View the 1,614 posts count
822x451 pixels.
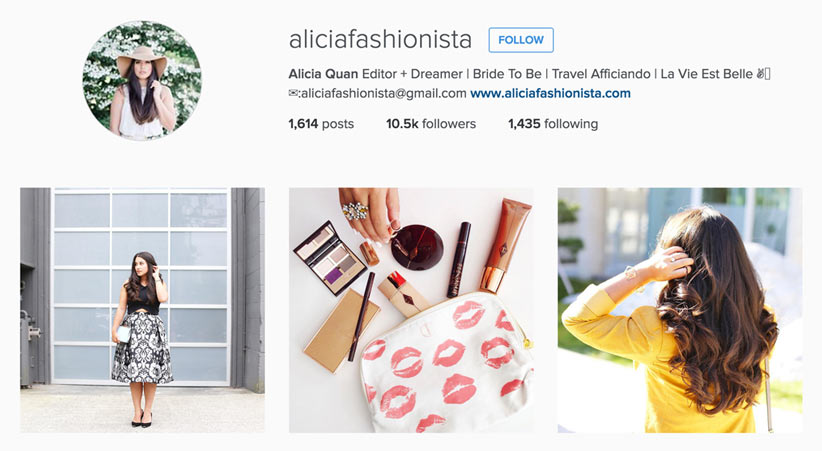[x=321, y=124]
